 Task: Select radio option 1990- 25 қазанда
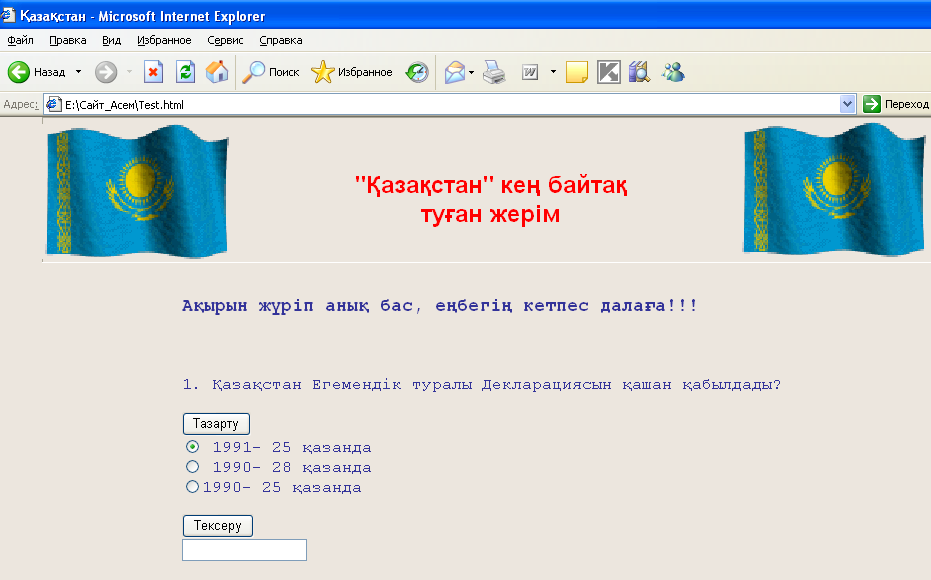[x=192, y=487]
